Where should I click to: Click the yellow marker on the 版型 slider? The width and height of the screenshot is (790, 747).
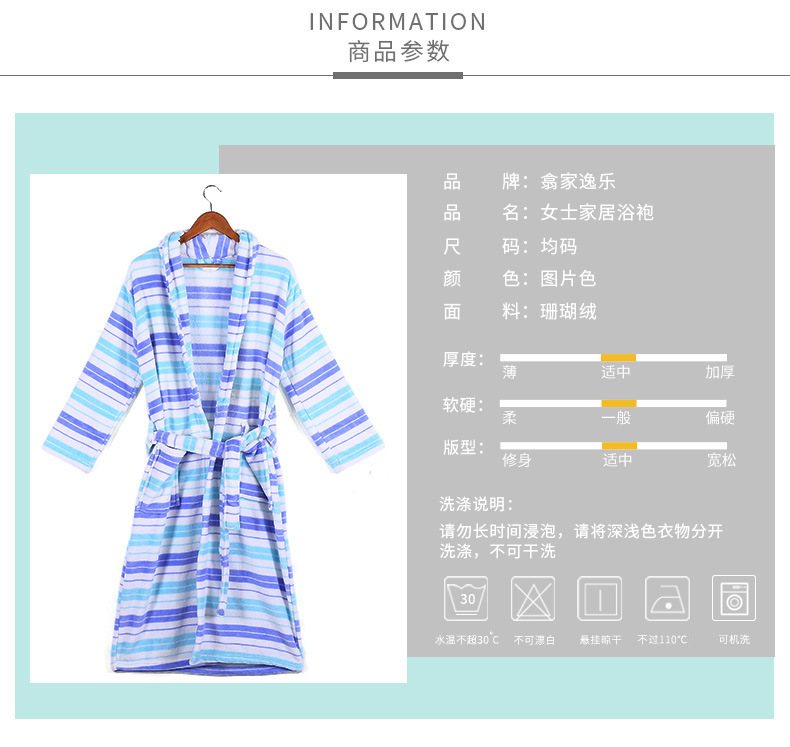click(619, 446)
